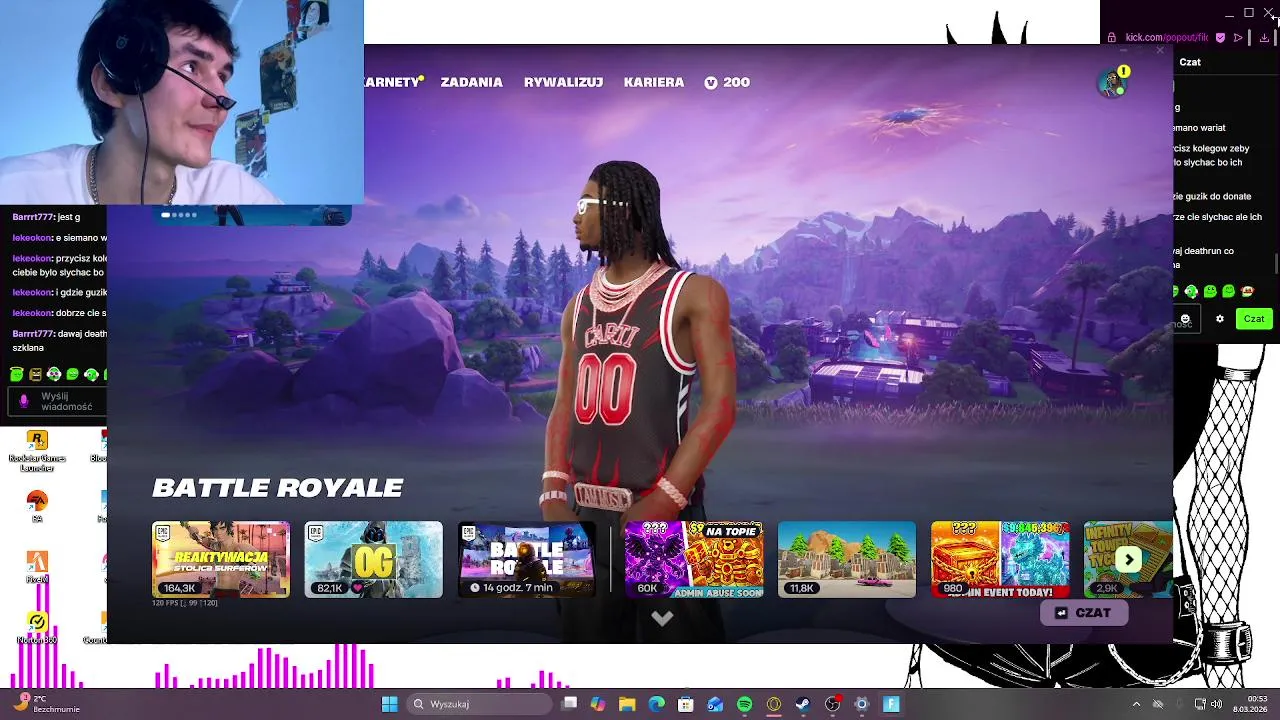Select the NA TOPIE Admin Abuse Soon tile
Image resolution: width=1280 pixels, height=720 pixels.
pyautogui.click(x=694, y=559)
